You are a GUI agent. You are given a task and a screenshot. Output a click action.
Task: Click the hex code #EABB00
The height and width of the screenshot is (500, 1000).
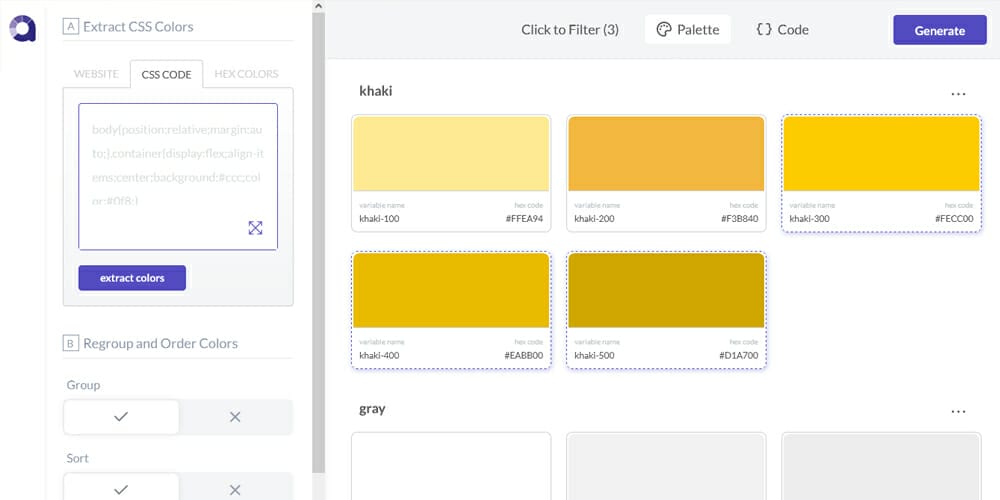(x=524, y=355)
